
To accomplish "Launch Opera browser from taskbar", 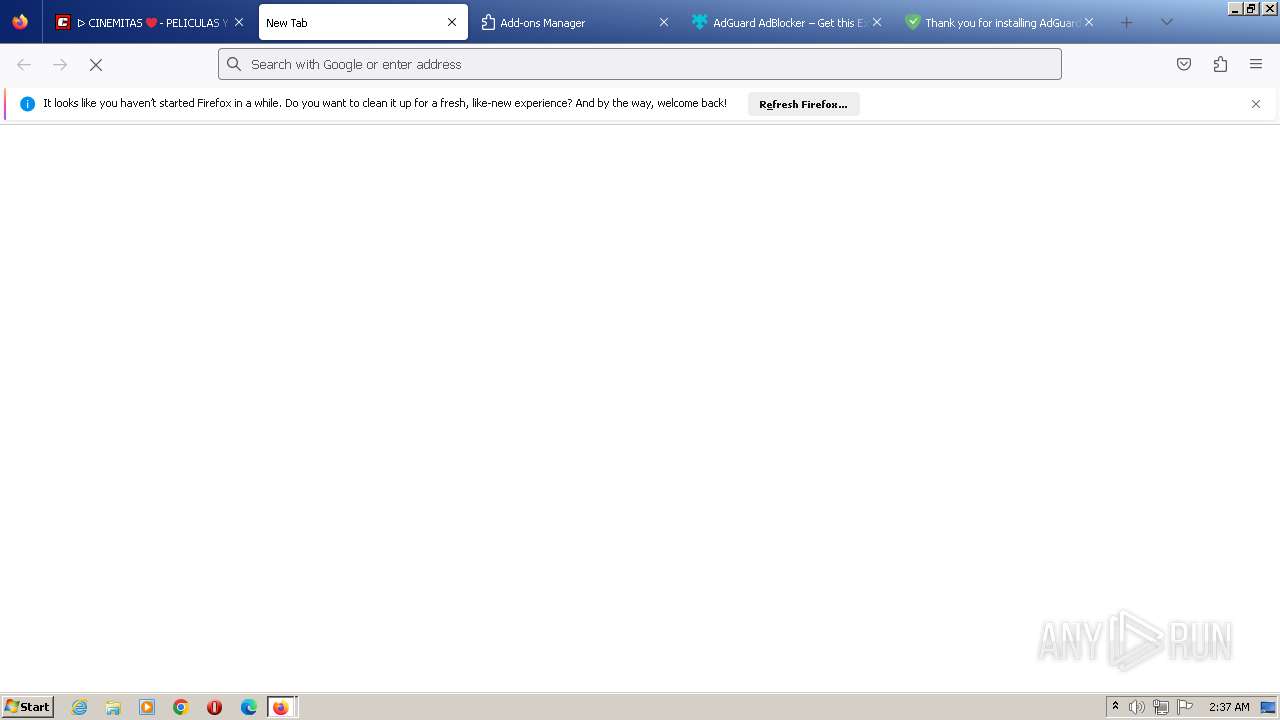I will (x=214, y=707).
